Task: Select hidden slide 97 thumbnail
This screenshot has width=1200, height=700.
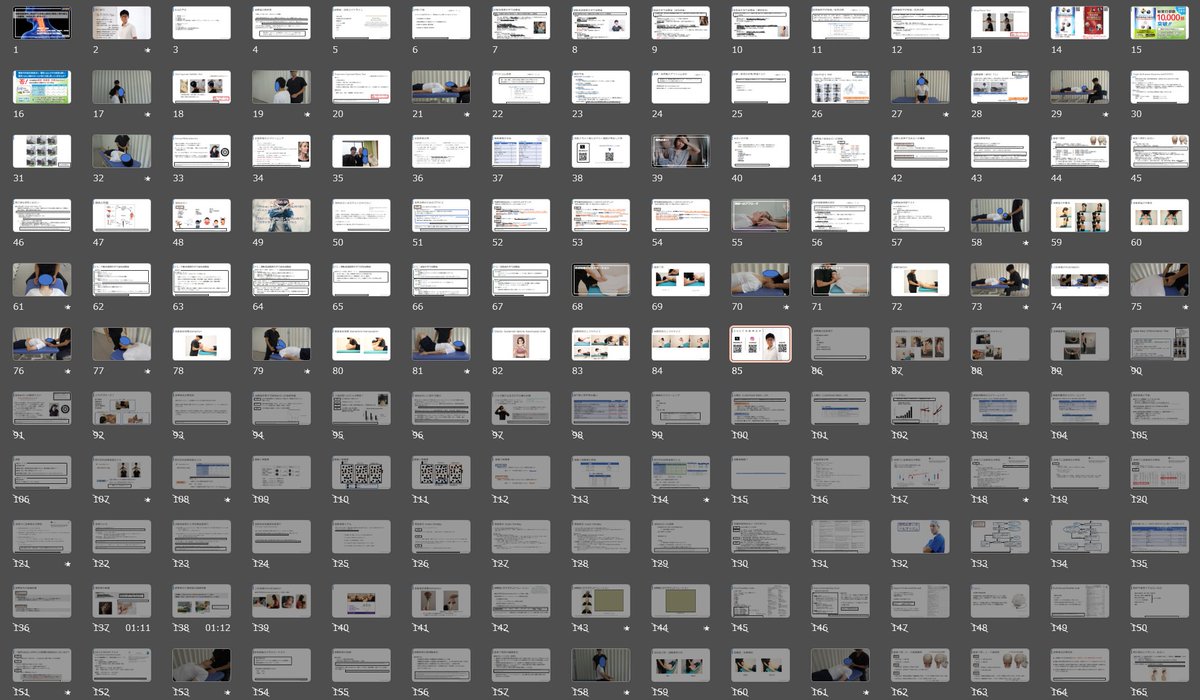Action: (521, 408)
